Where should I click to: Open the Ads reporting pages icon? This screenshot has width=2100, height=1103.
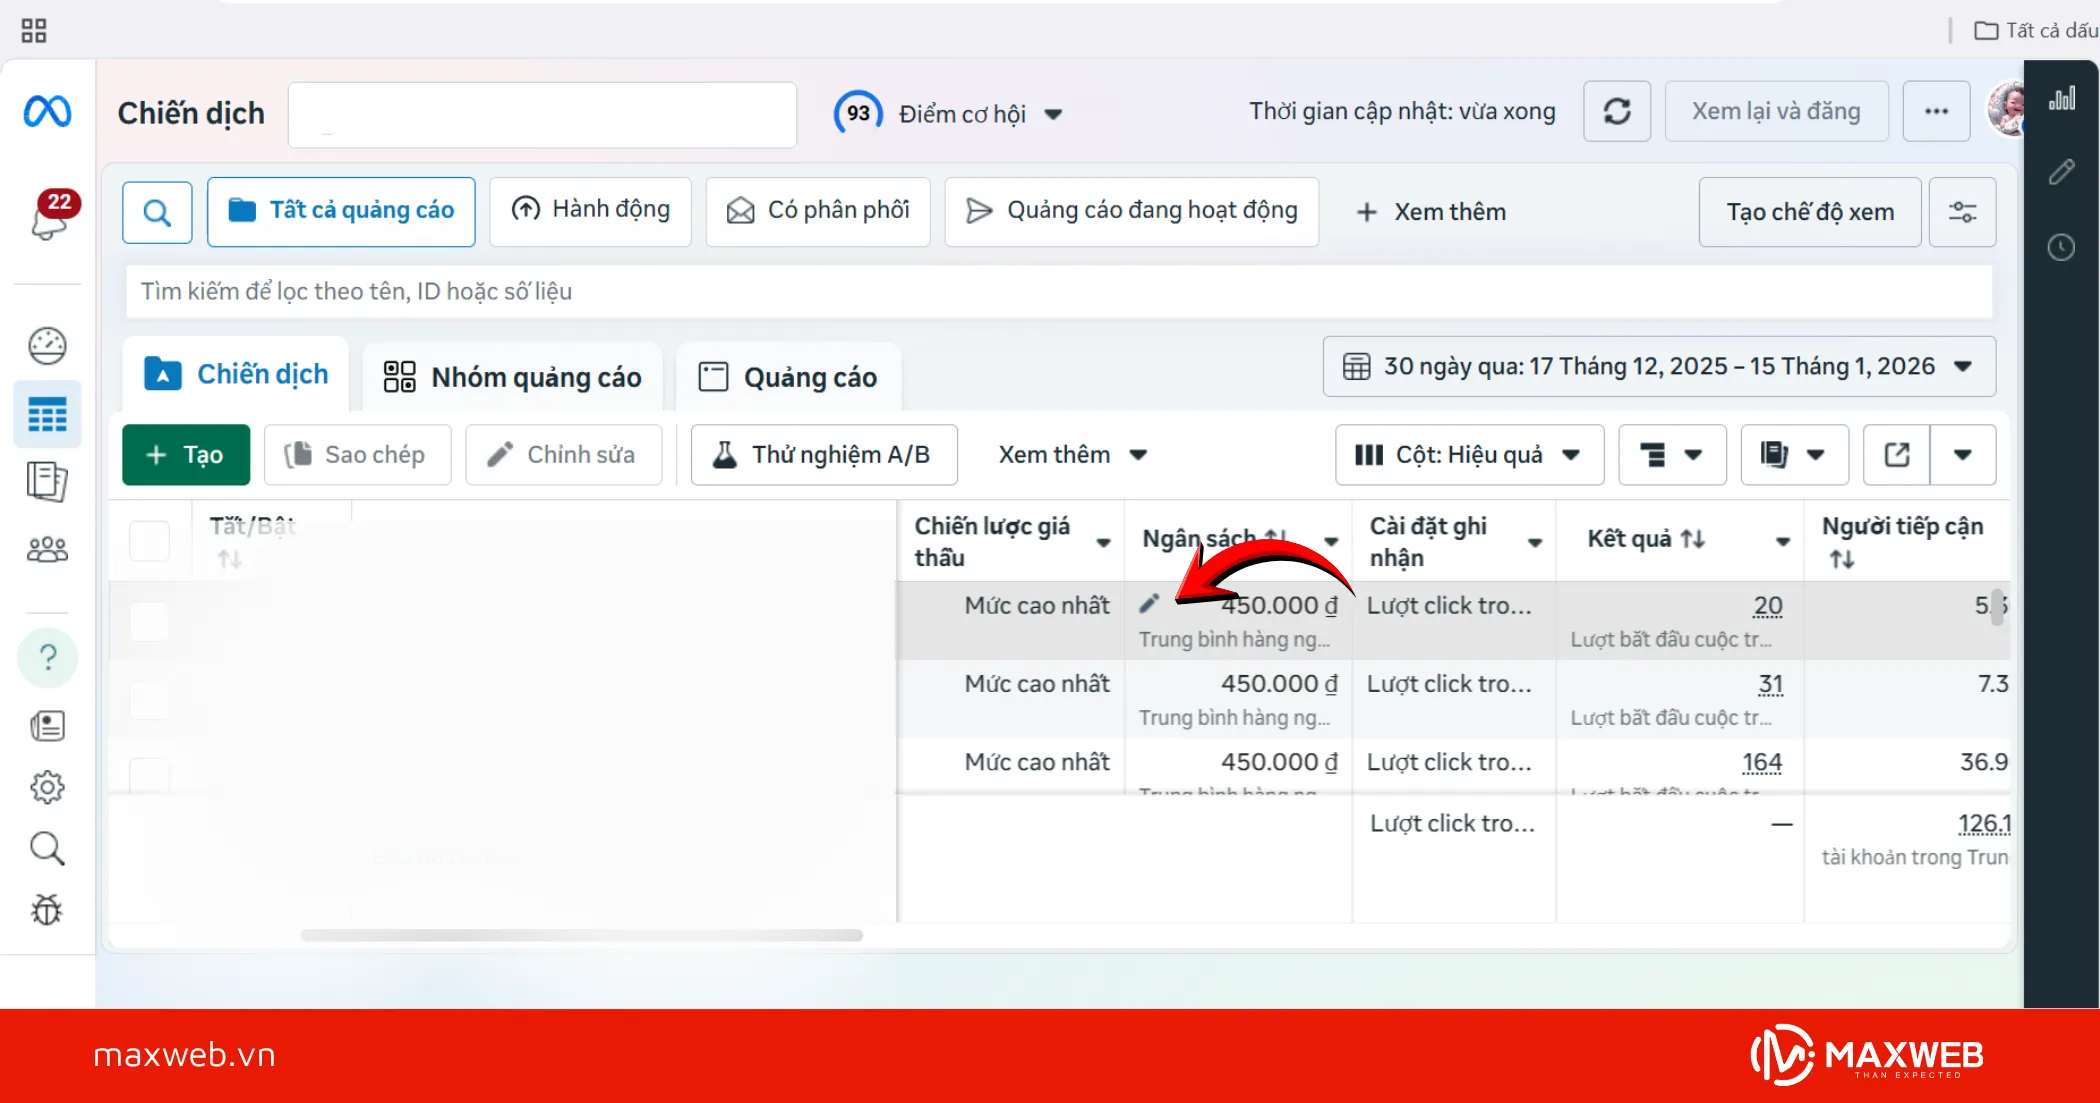coord(47,482)
